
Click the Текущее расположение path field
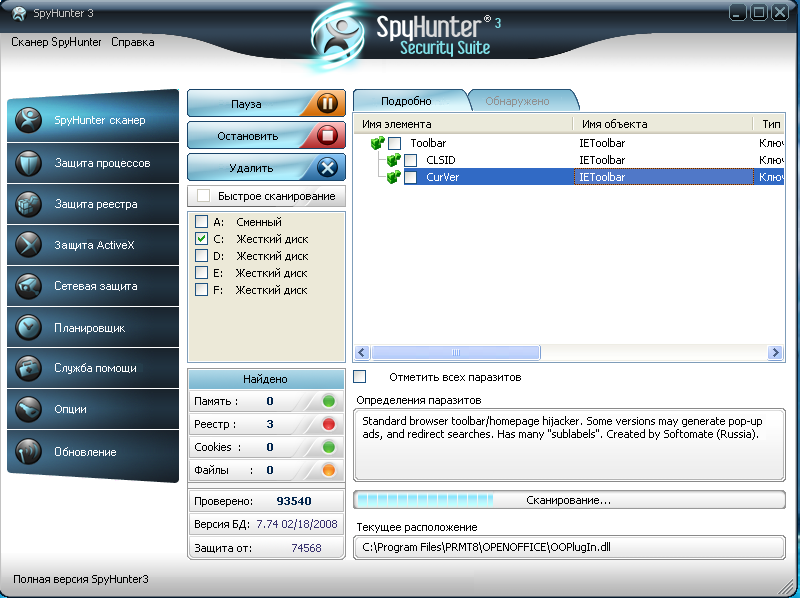click(569, 547)
